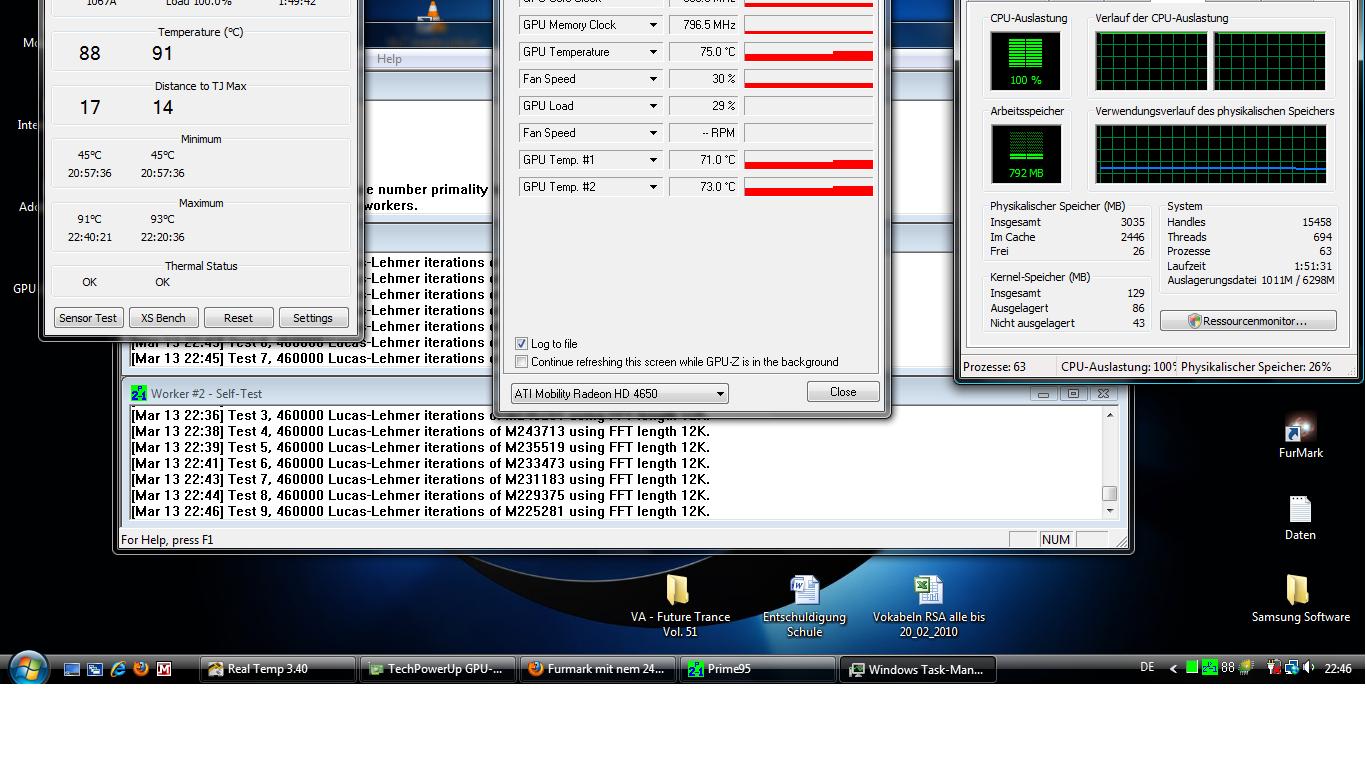
Task: Open GPU Memory Clock sensor dropdown
Action: point(653,25)
